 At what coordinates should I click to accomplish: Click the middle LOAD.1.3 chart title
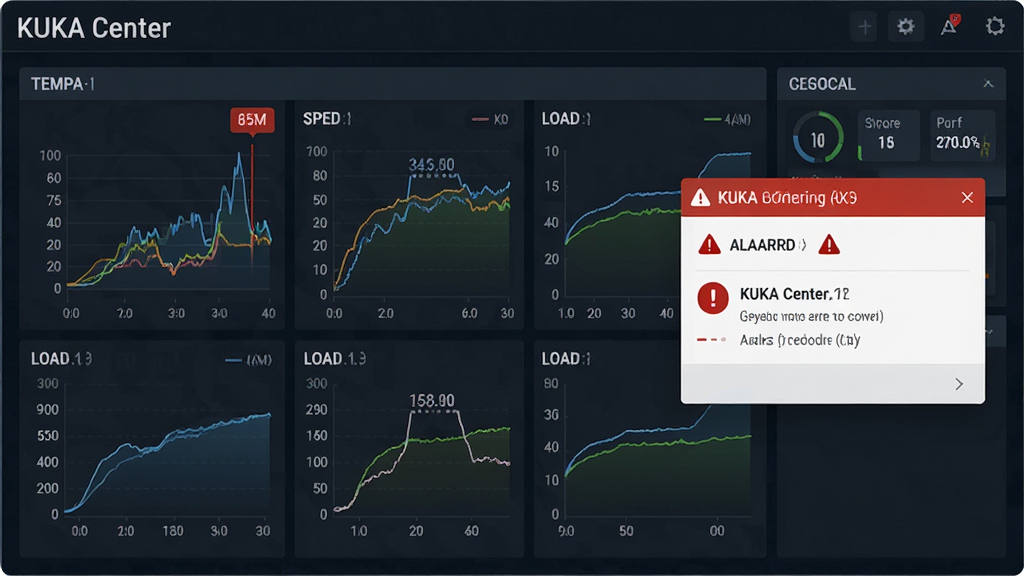pos(334,359)
